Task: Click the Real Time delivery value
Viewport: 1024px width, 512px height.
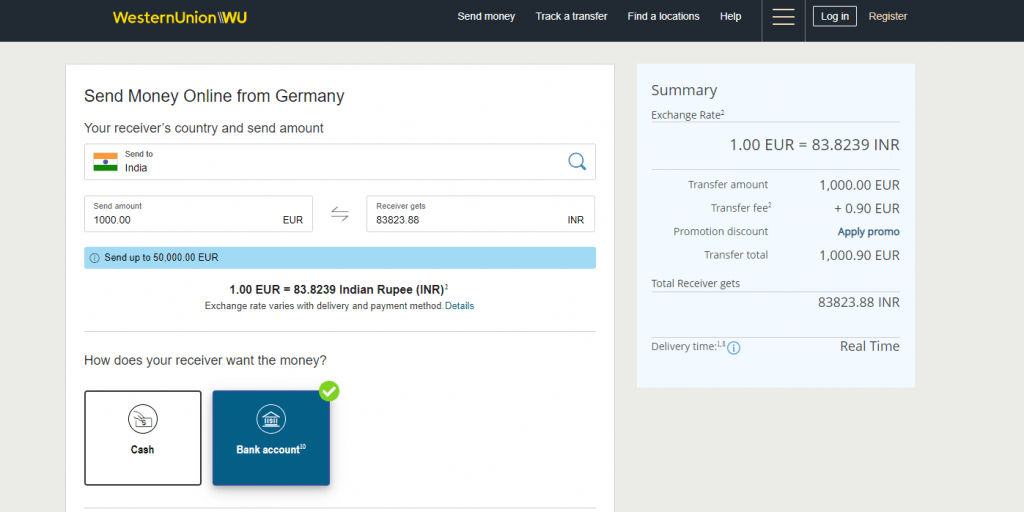Action: 870,346
